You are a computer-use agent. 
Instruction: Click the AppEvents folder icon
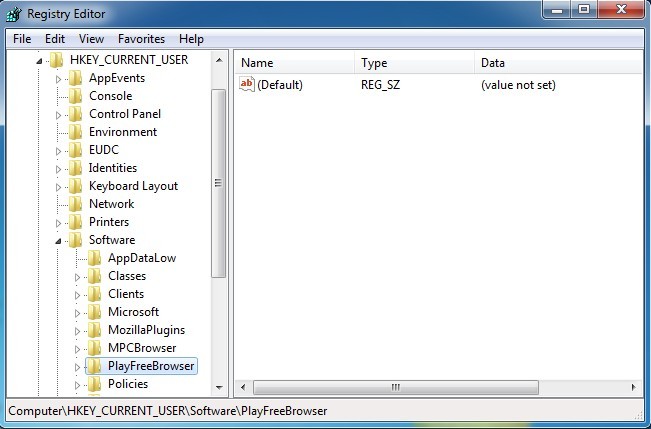tap(76, 78)
